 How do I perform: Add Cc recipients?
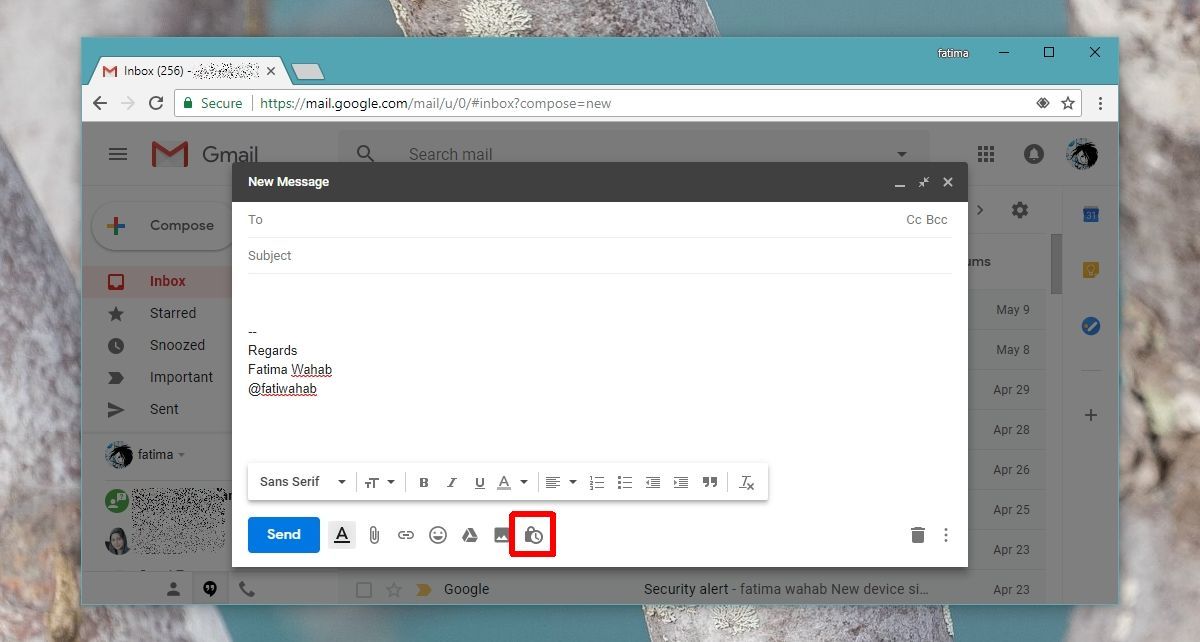[914, 220]
